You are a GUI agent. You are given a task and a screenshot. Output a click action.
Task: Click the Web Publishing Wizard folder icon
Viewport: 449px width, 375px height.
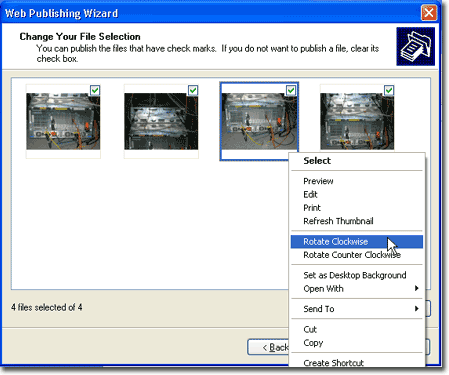point(415,46)
